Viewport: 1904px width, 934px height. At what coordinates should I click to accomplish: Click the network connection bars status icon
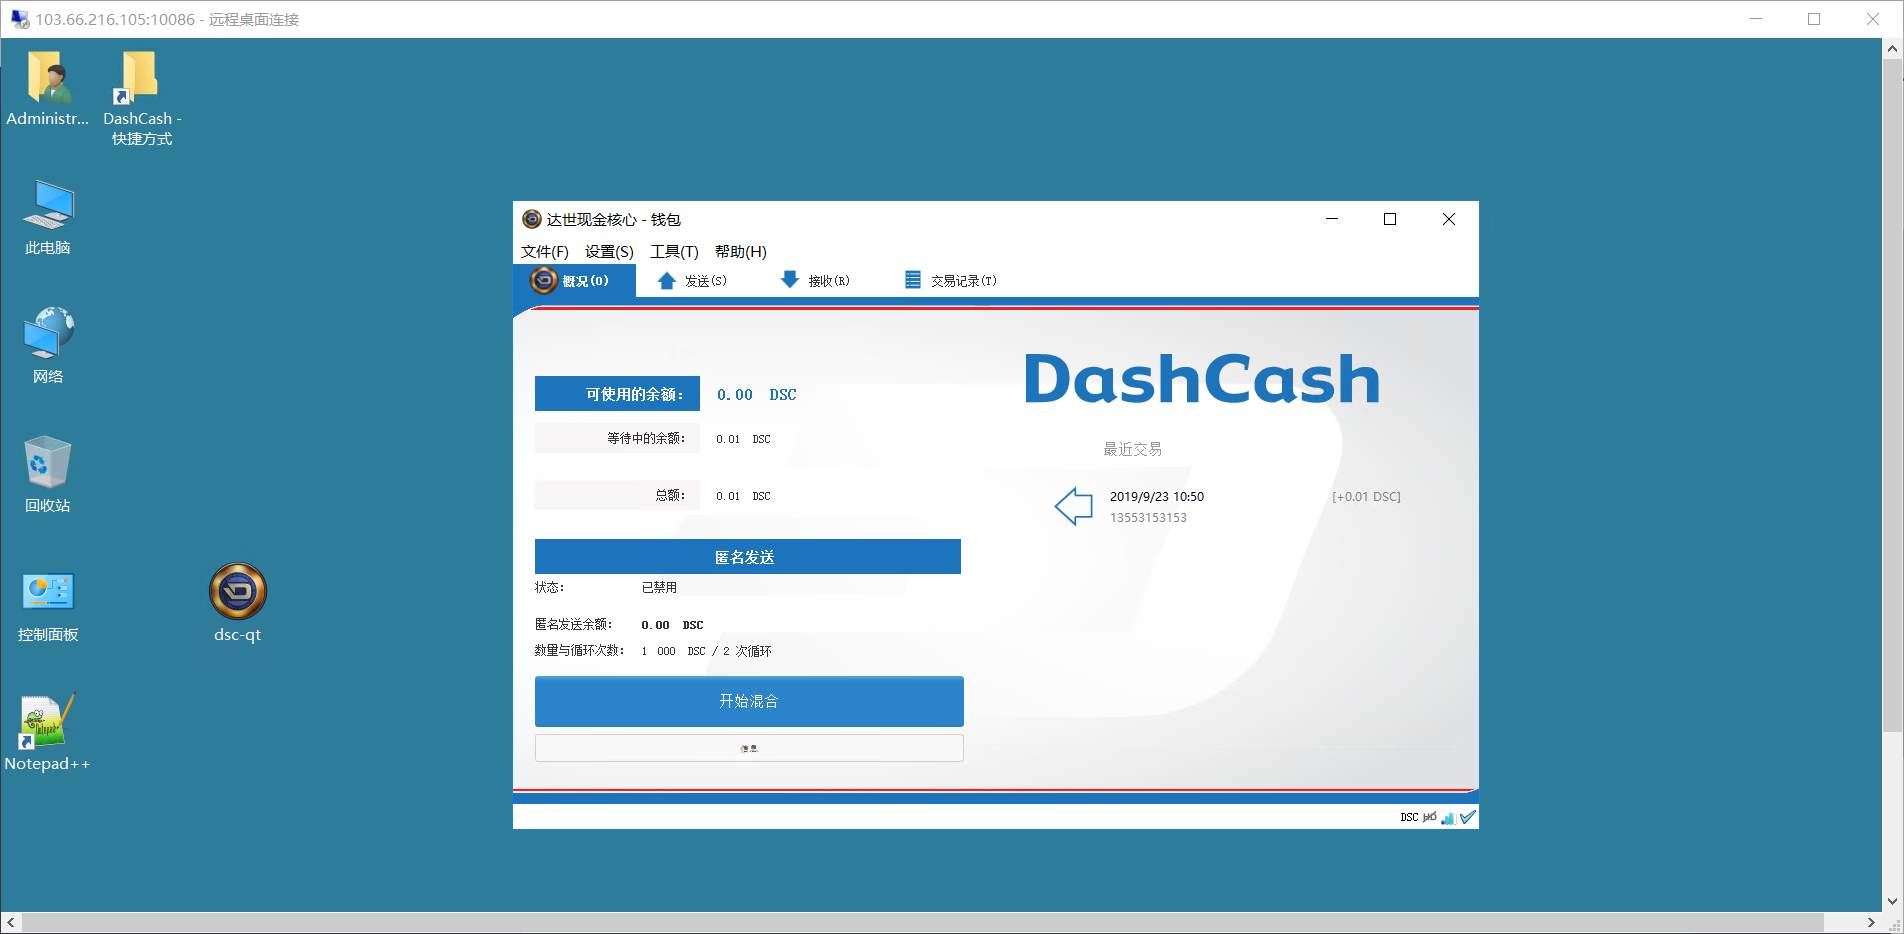tap(1448, 818)
